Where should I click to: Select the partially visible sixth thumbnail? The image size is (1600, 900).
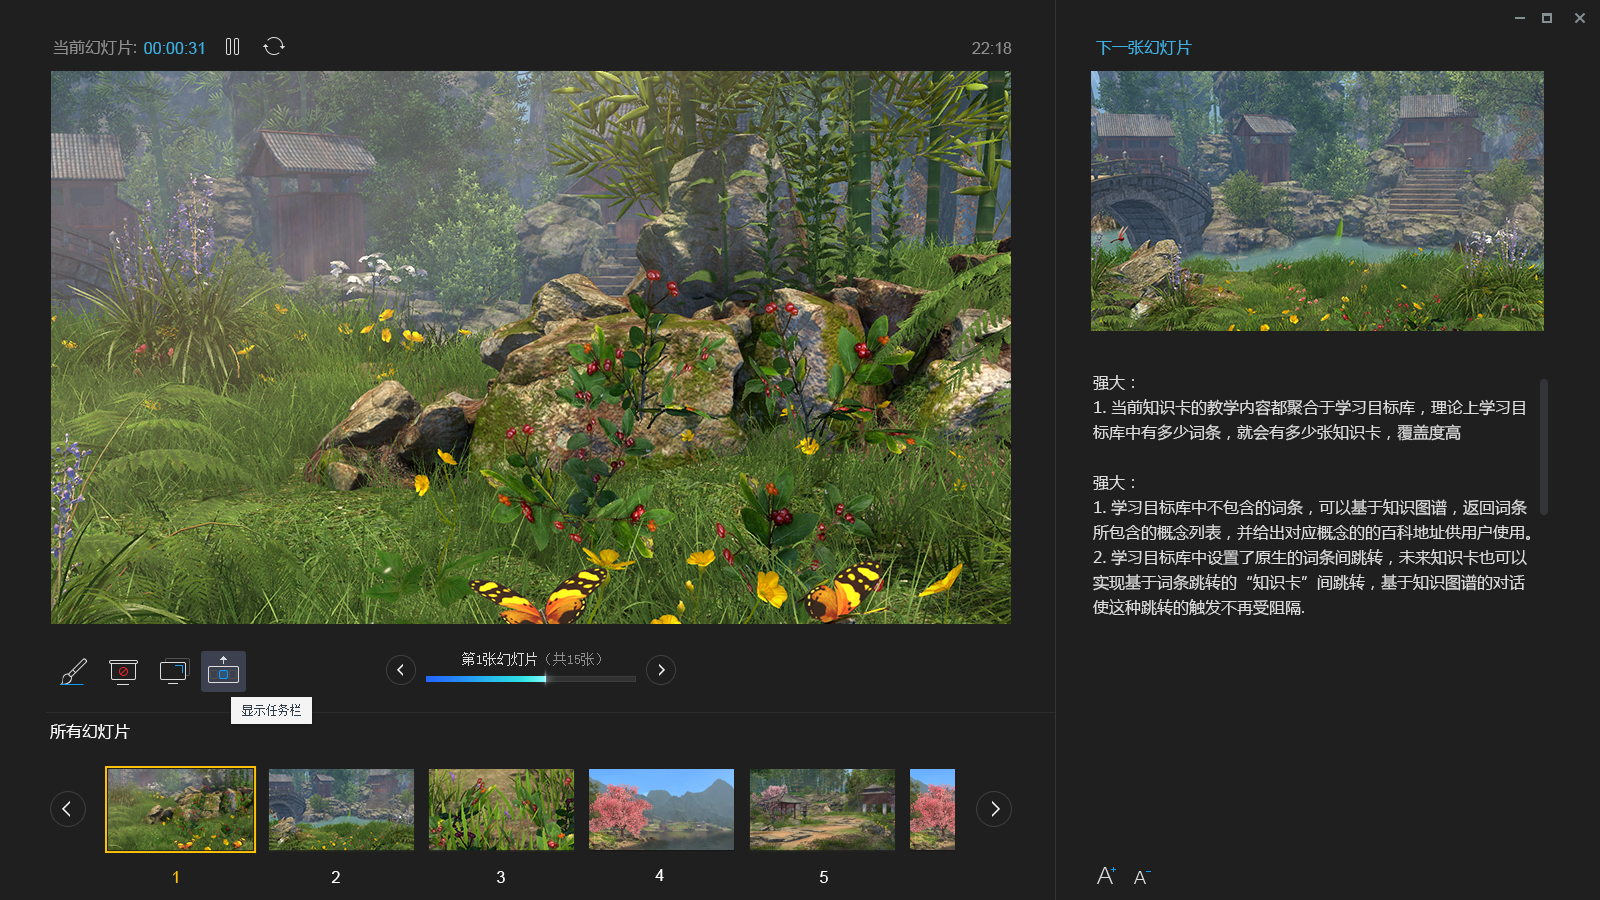[932, 809]
